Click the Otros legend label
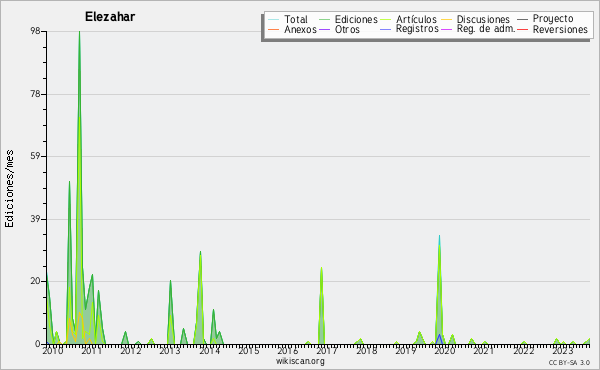600x370 pixels. pyautogui.click(x=347, y=29)
